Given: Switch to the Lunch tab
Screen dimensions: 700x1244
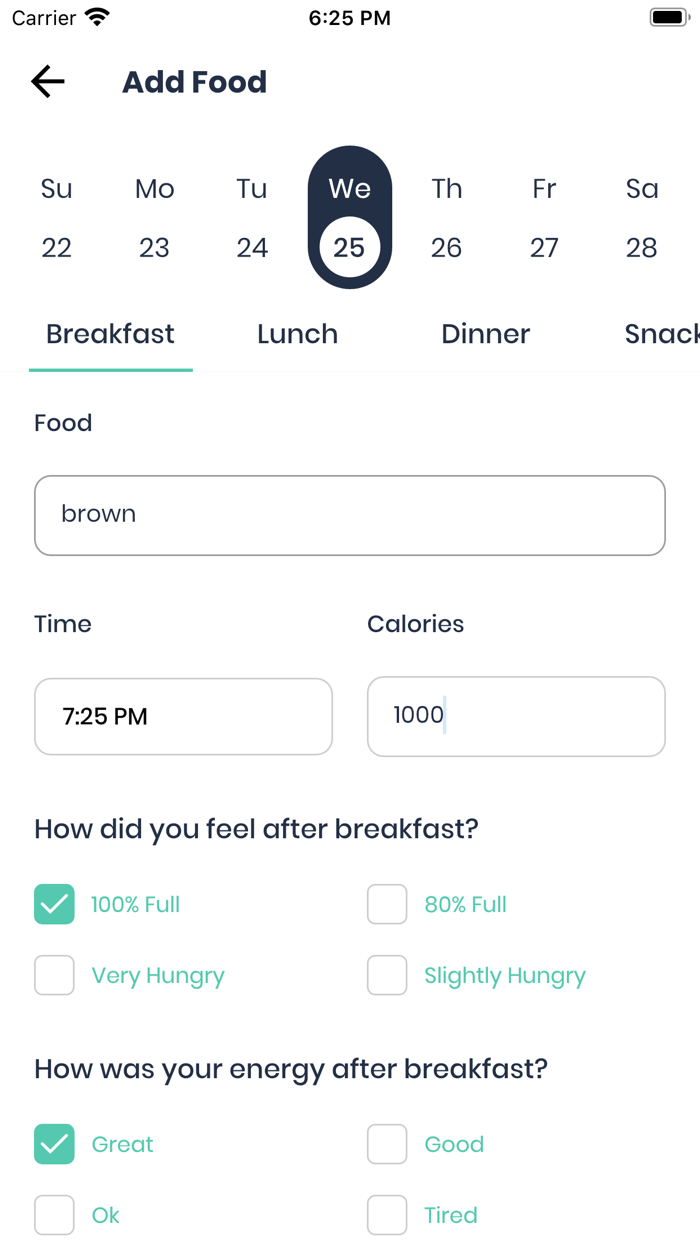Looking at the screenshot, I should [x=297, y=334].
